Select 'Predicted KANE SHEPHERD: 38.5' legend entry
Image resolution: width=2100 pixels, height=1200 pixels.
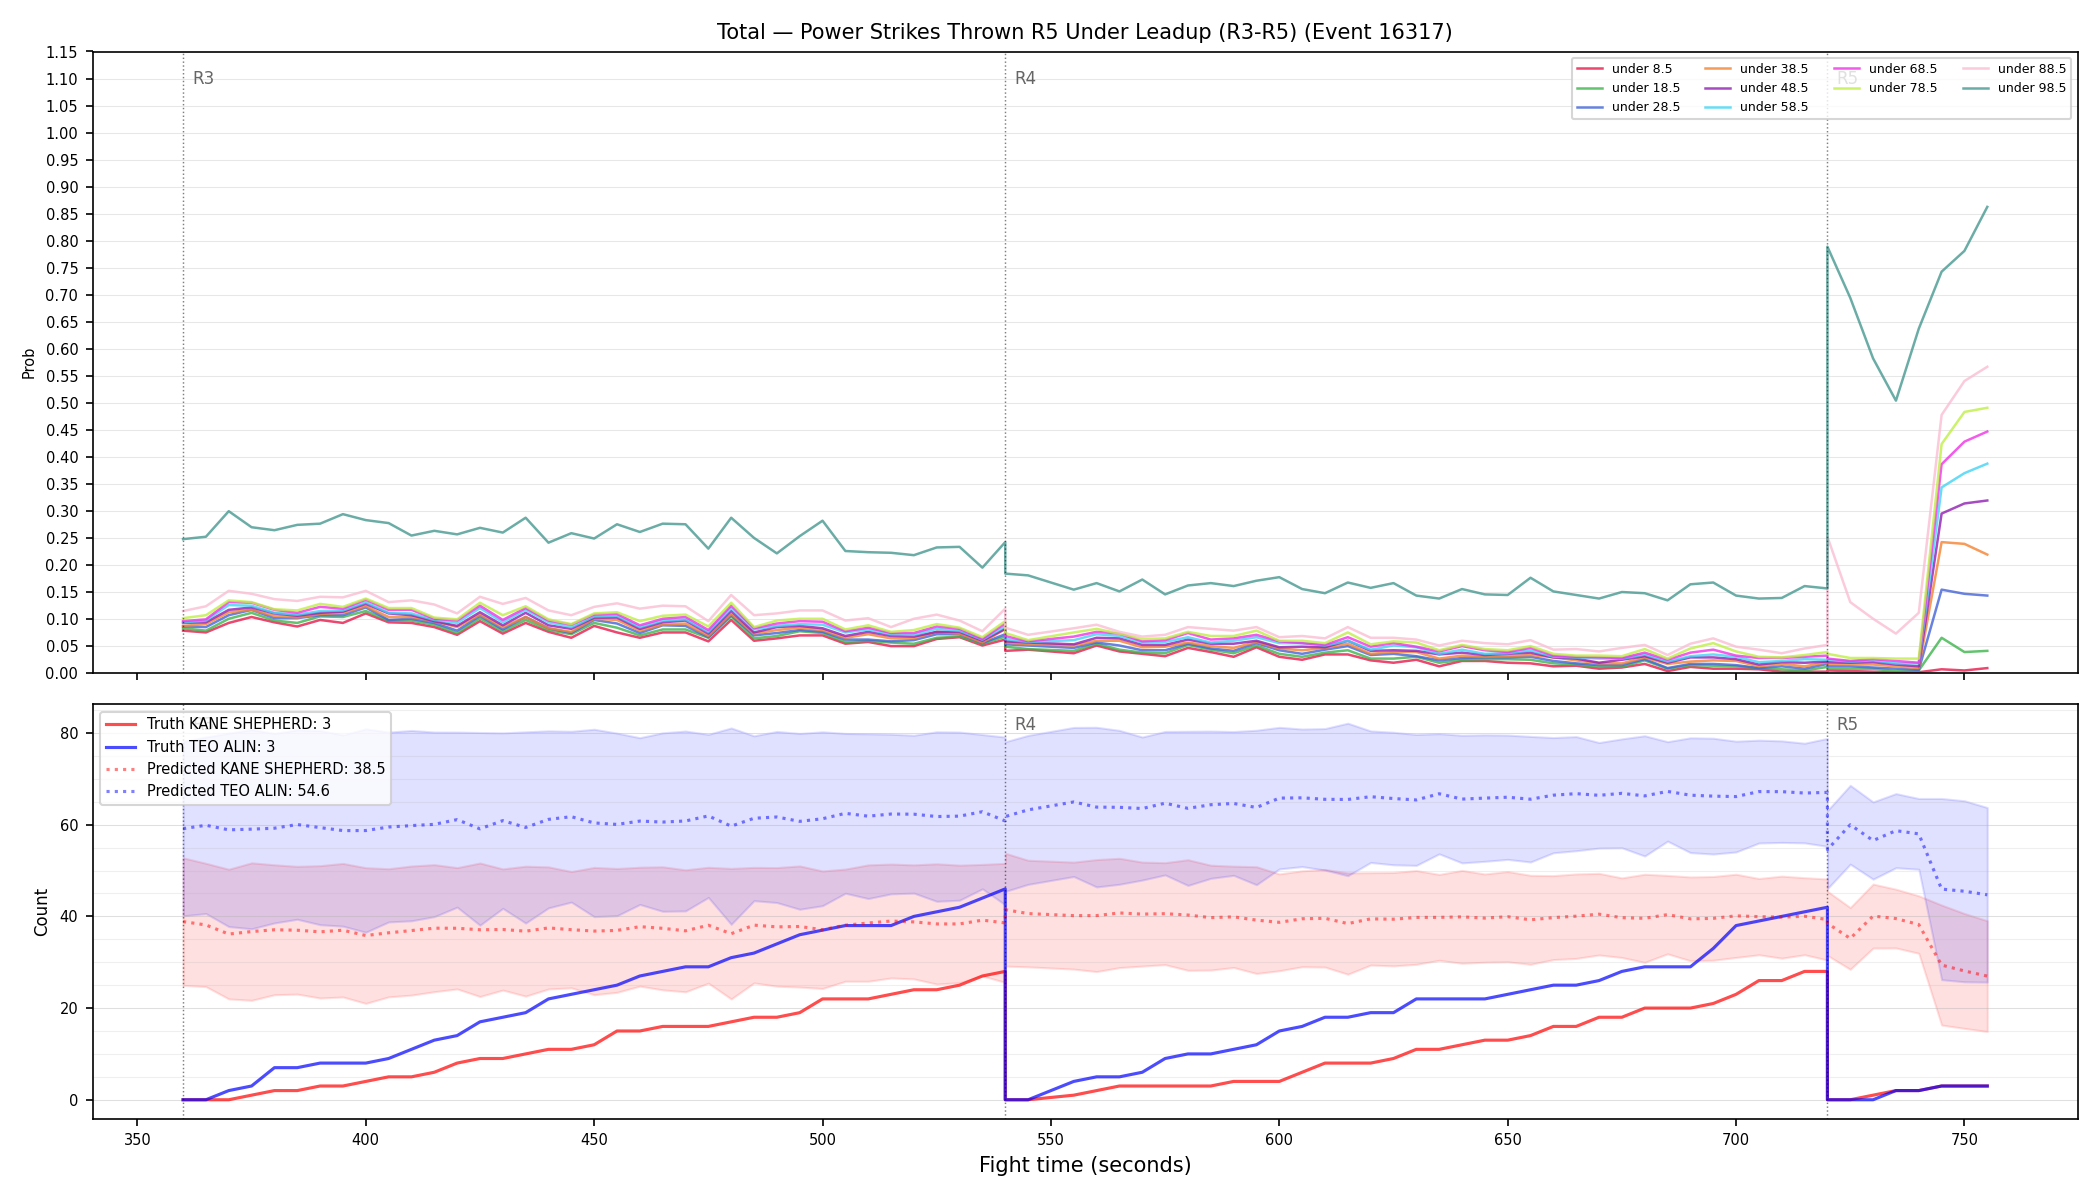245,769
